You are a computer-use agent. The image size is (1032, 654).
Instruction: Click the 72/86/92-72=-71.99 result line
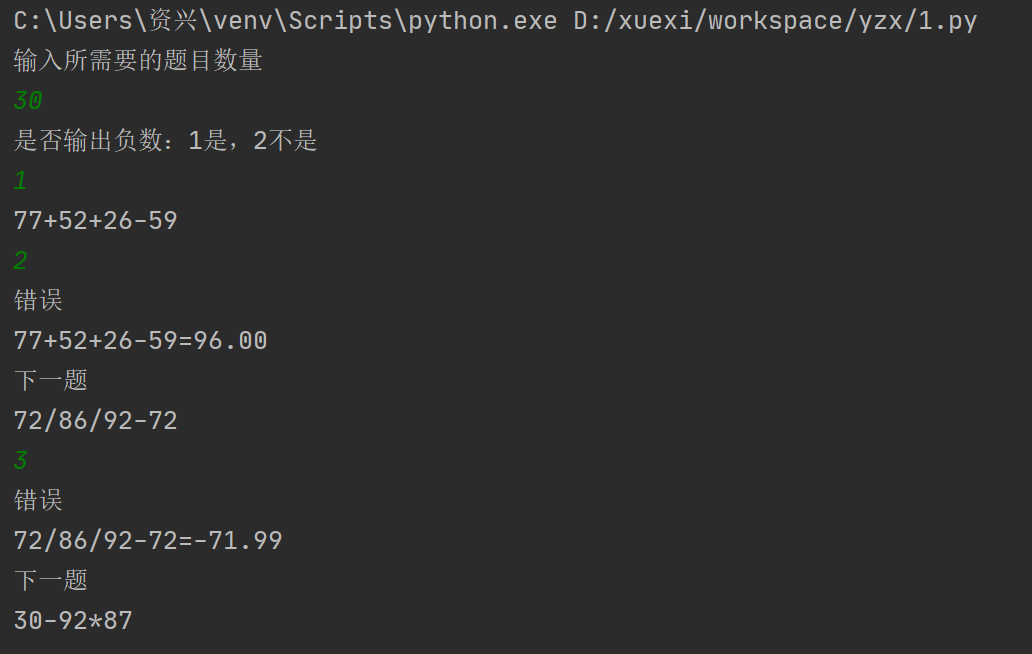tap(148, 541)
